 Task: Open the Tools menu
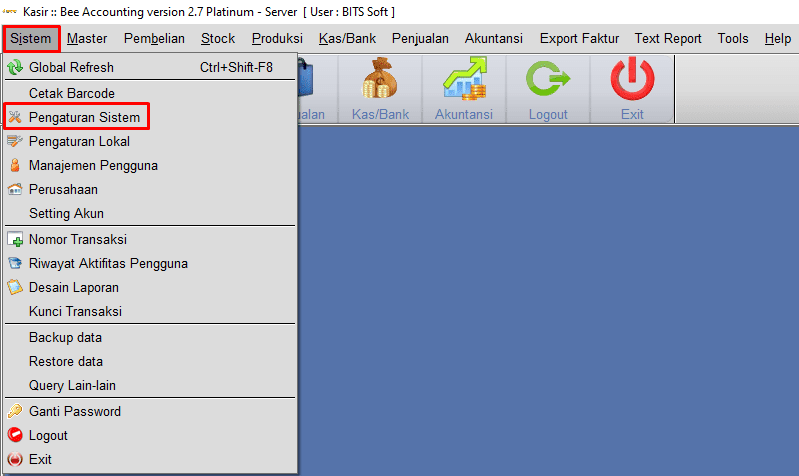733,39
